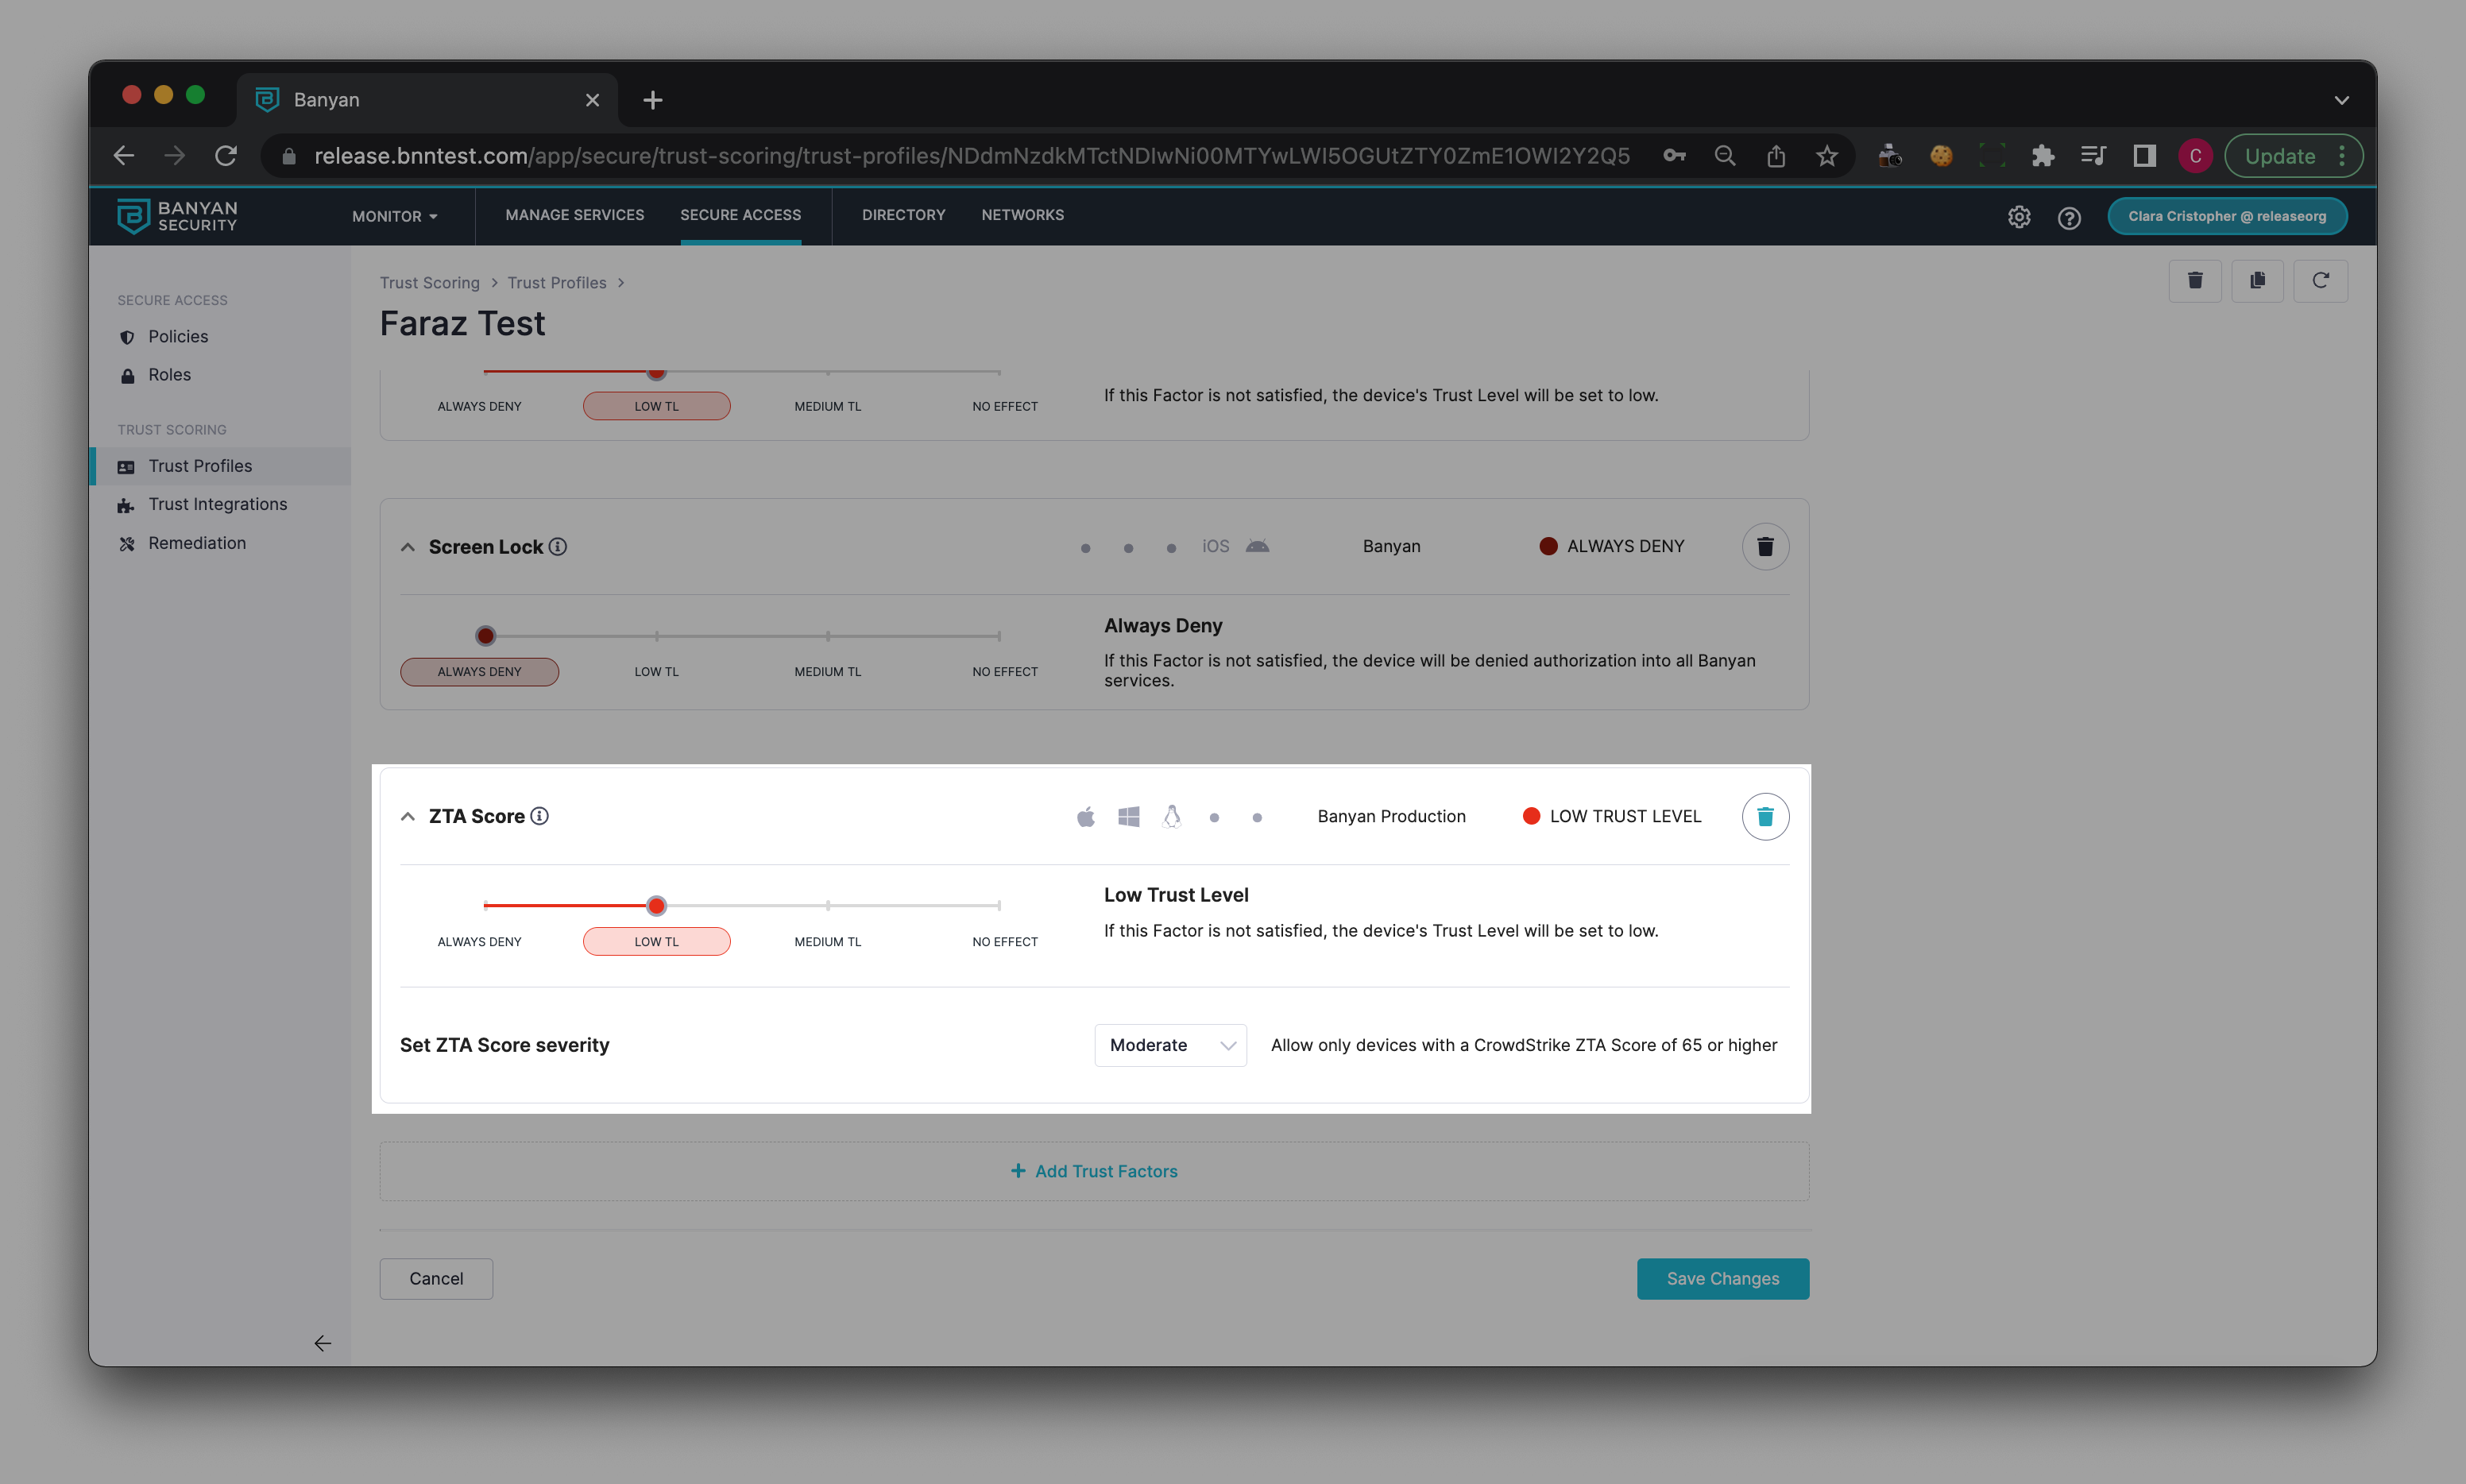
Task: Click the ZTA Score slider handle
Action: click(656, 905)
